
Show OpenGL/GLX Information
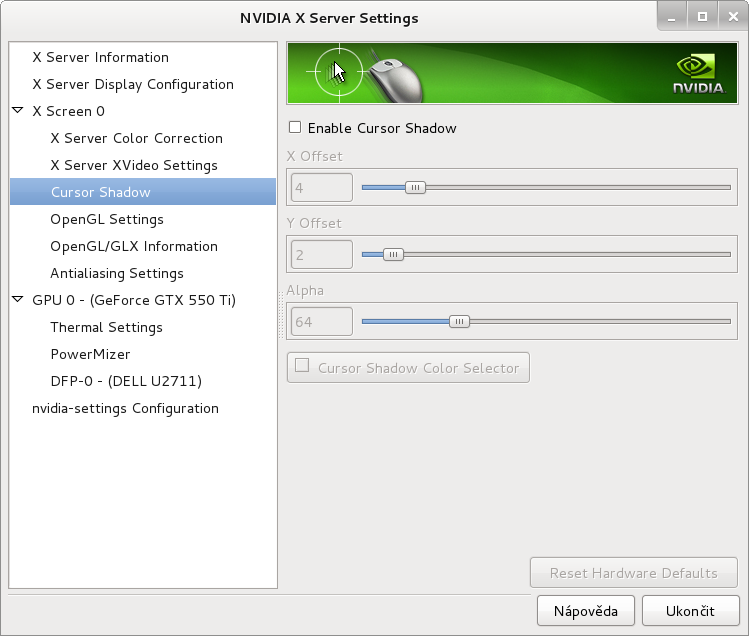pos(134,247)
